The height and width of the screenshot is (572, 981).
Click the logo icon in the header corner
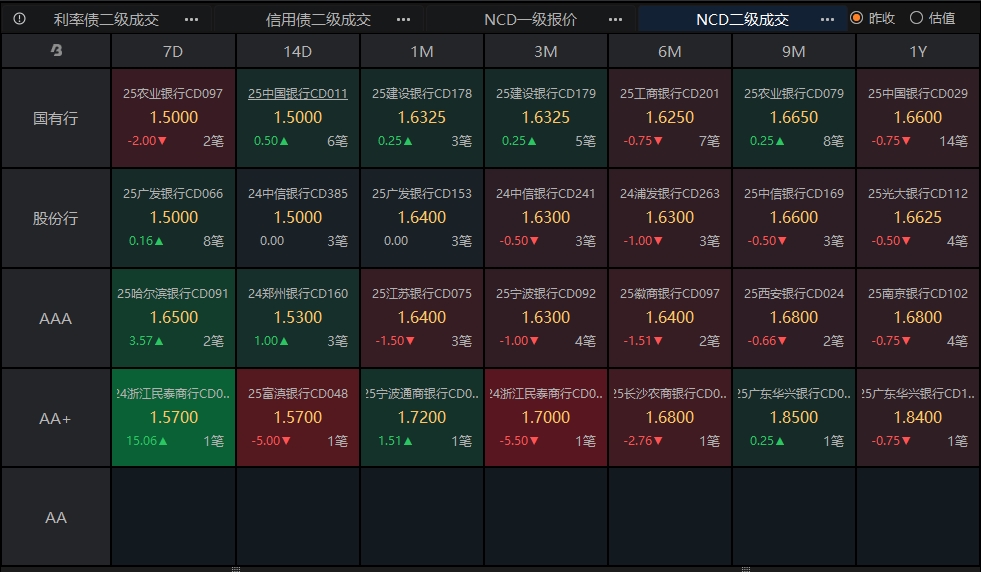point(56,50)
